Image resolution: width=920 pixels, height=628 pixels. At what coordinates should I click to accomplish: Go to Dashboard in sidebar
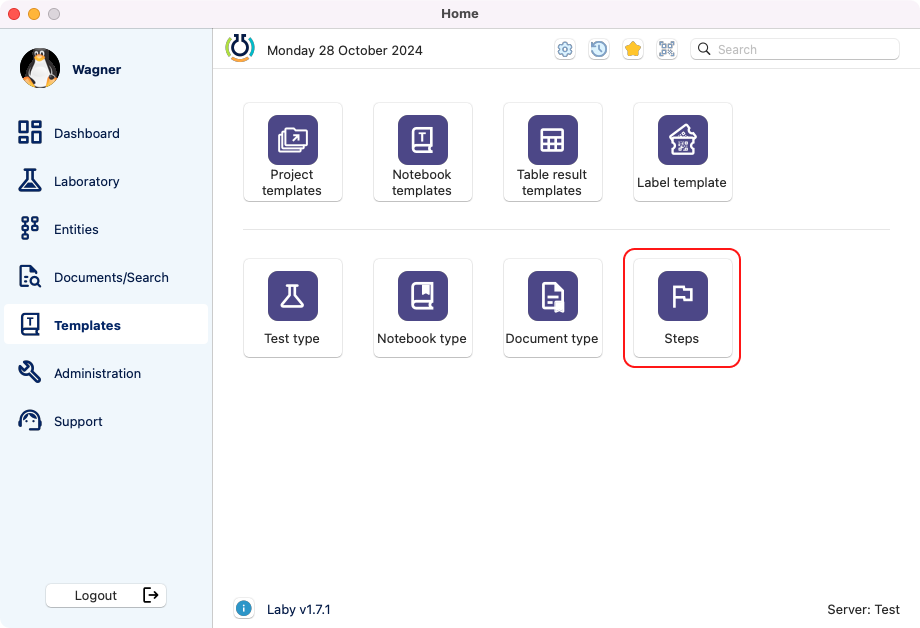coord(106,133)
